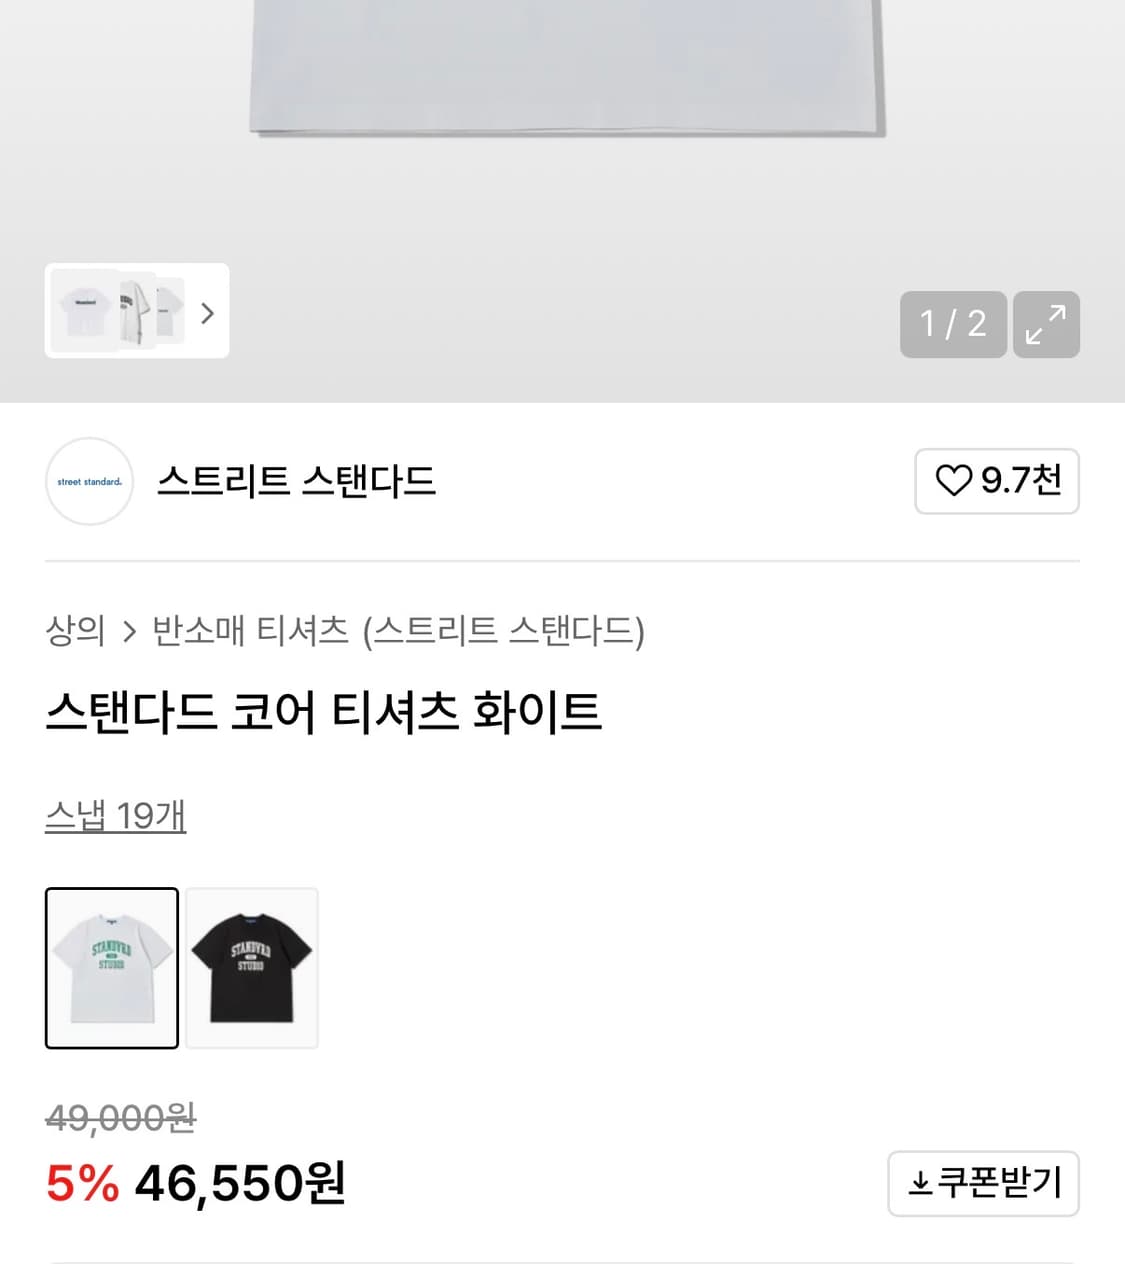Click the breadcrumb chevron after 상의
1125x1264 pixels.
129,631
